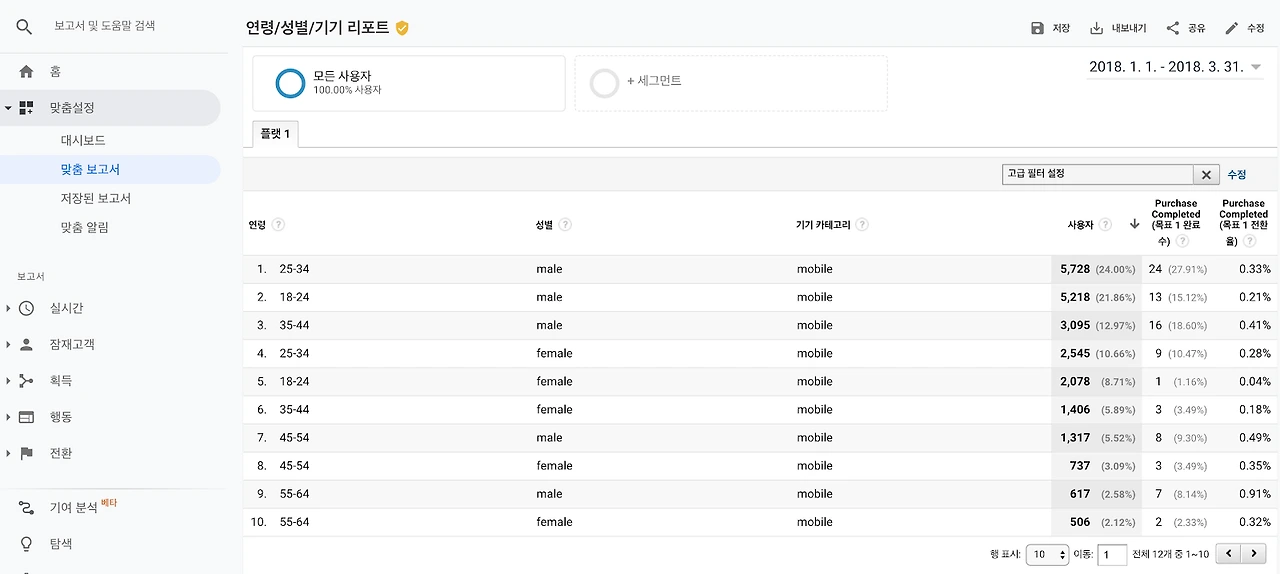
Task: Open 저장된 보고서 in the sidebar
Action: [x=96, y=198]
